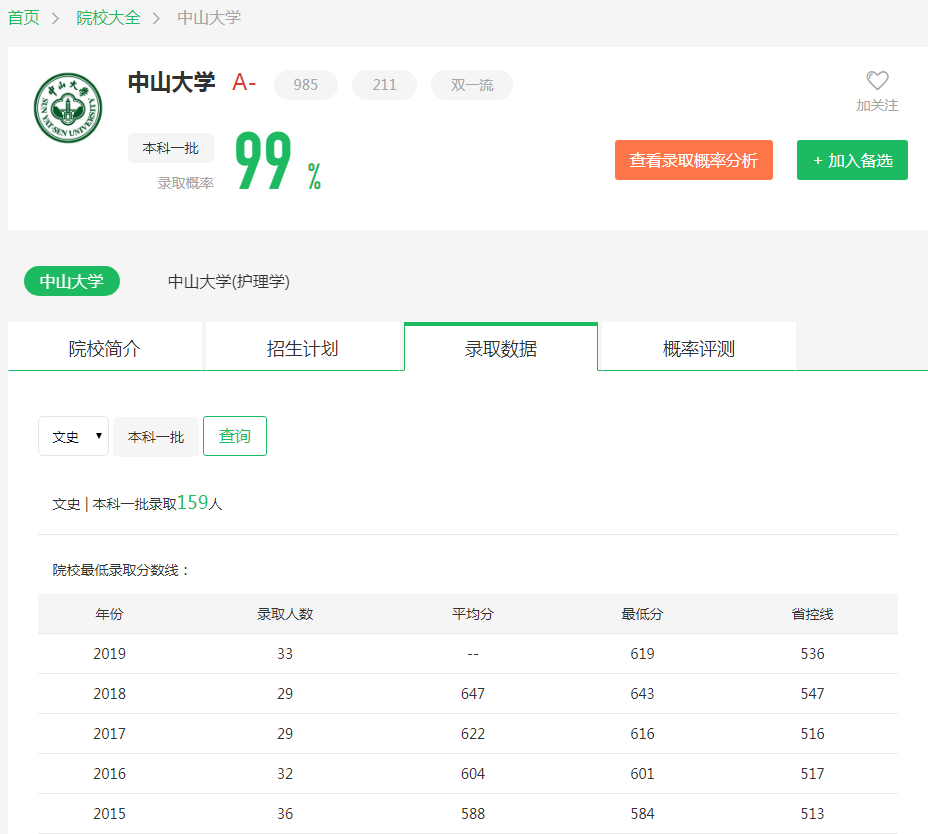Switch to the 概率评测 tab
Image resolution: width=928 pixels, height=834 pixels.
click(698, 348)
